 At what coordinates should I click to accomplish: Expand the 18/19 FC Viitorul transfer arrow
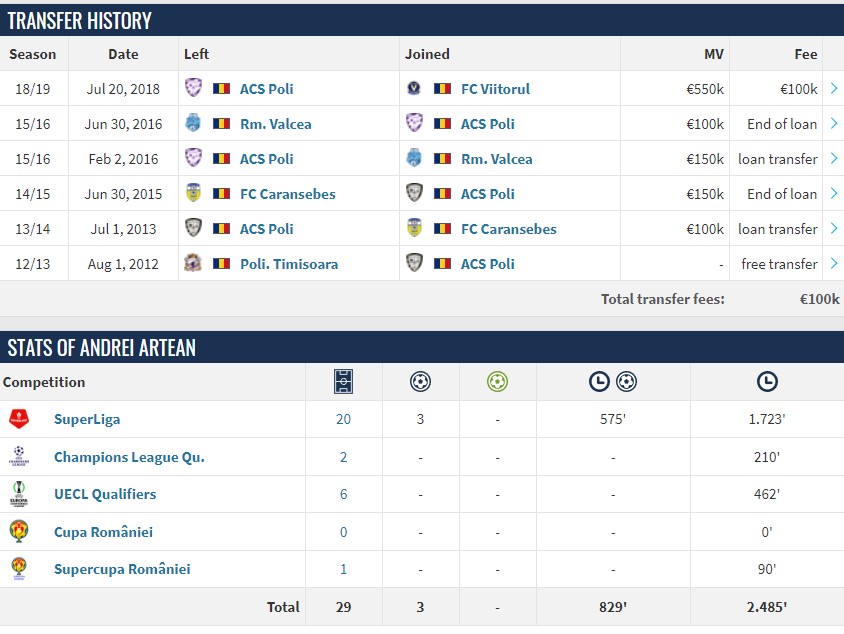(833, 89)
